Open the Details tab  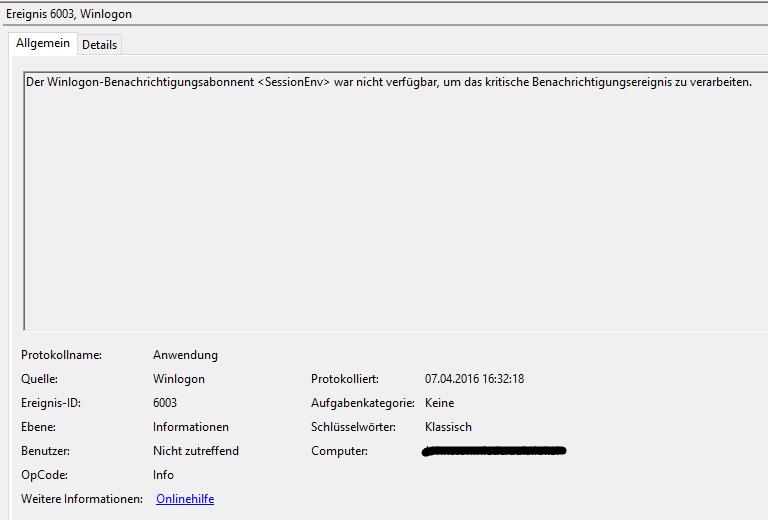(99, 45)
